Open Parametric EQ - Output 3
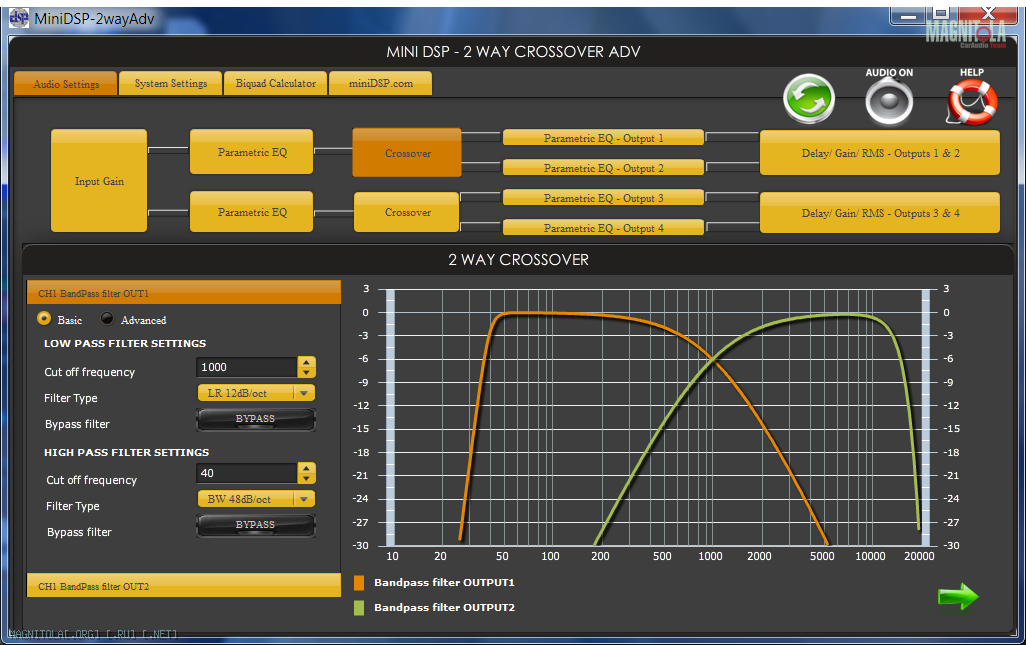1026x645 pixels. coord(603,198)
